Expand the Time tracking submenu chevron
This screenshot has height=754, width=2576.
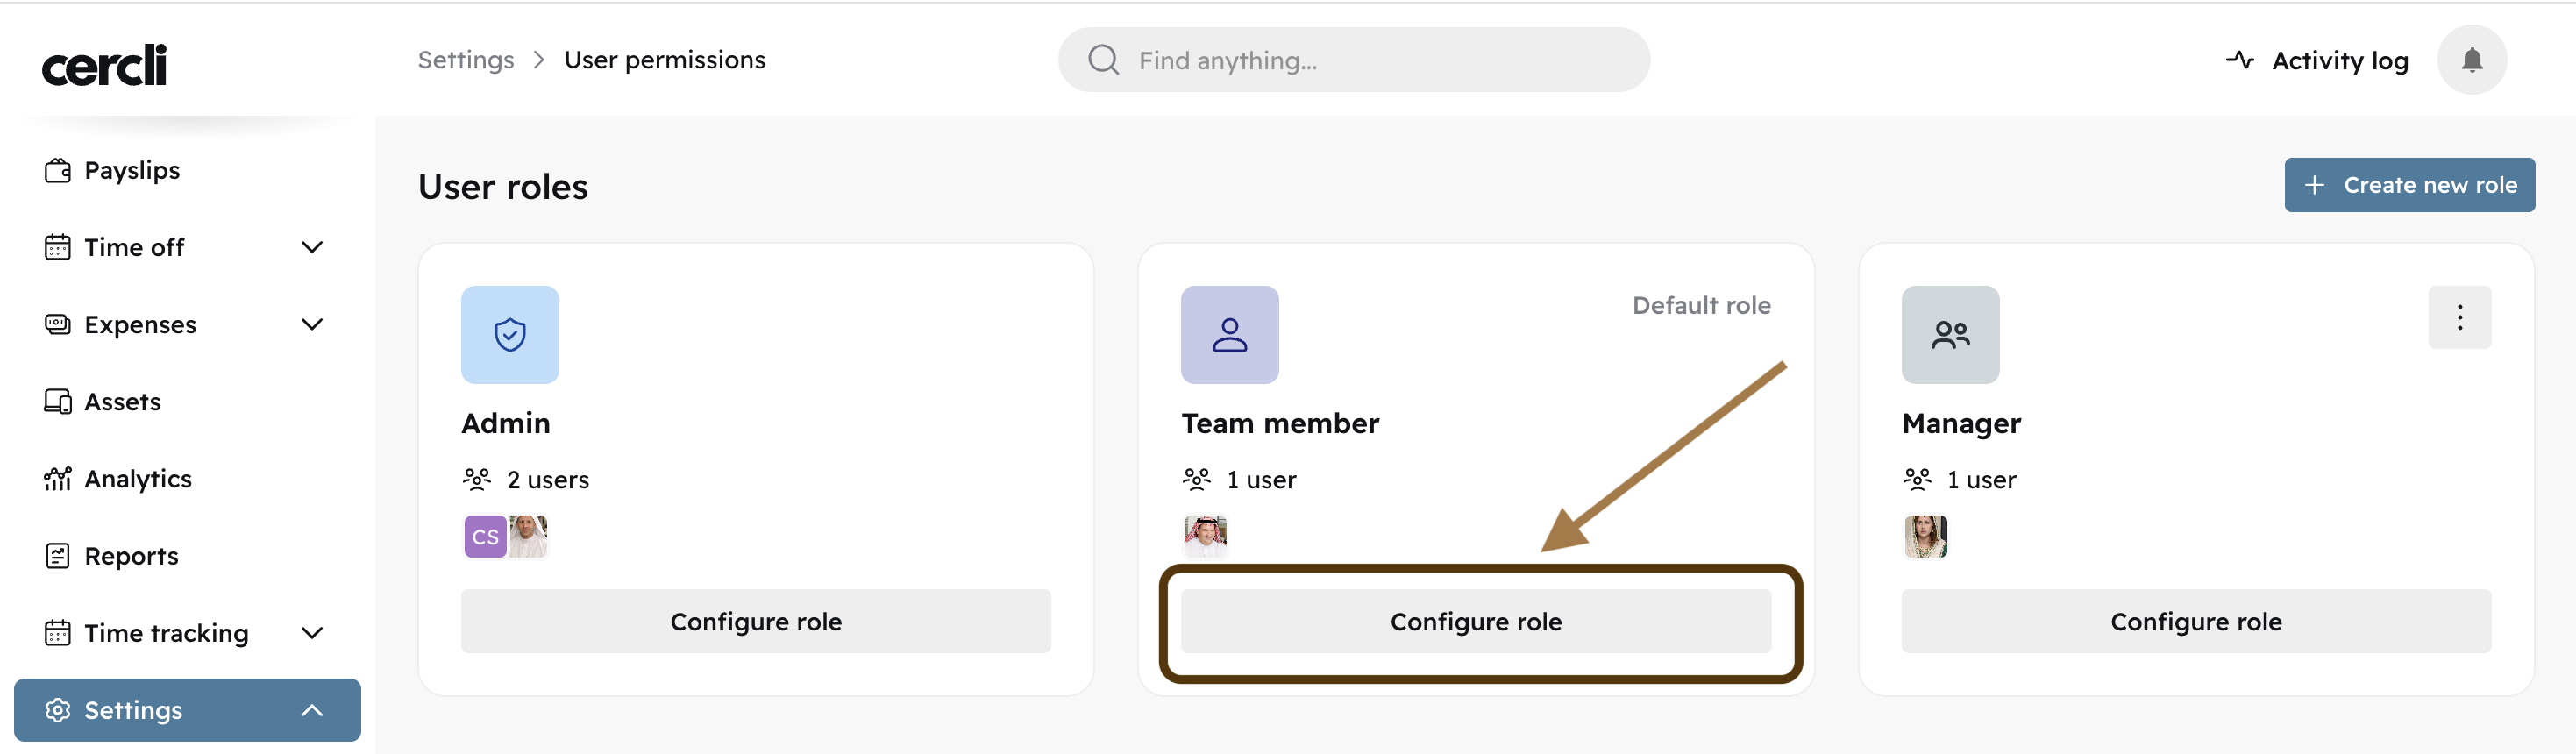(312, 633)
